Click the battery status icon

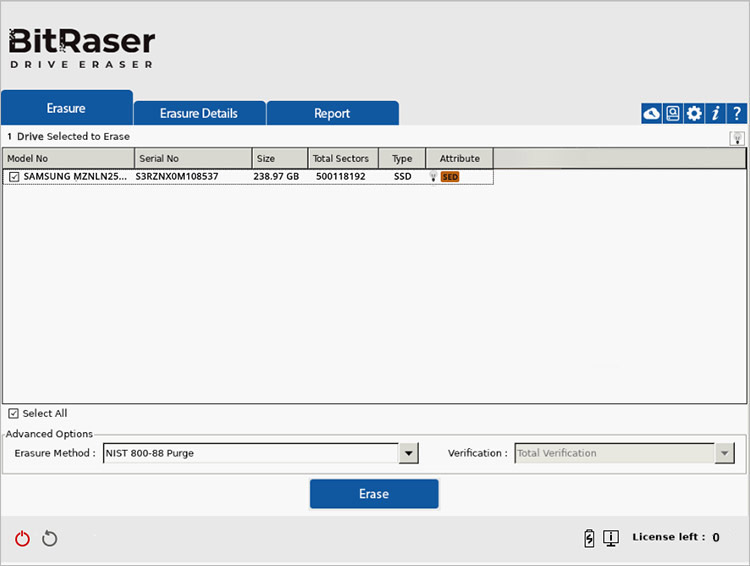tap(589, 538)
